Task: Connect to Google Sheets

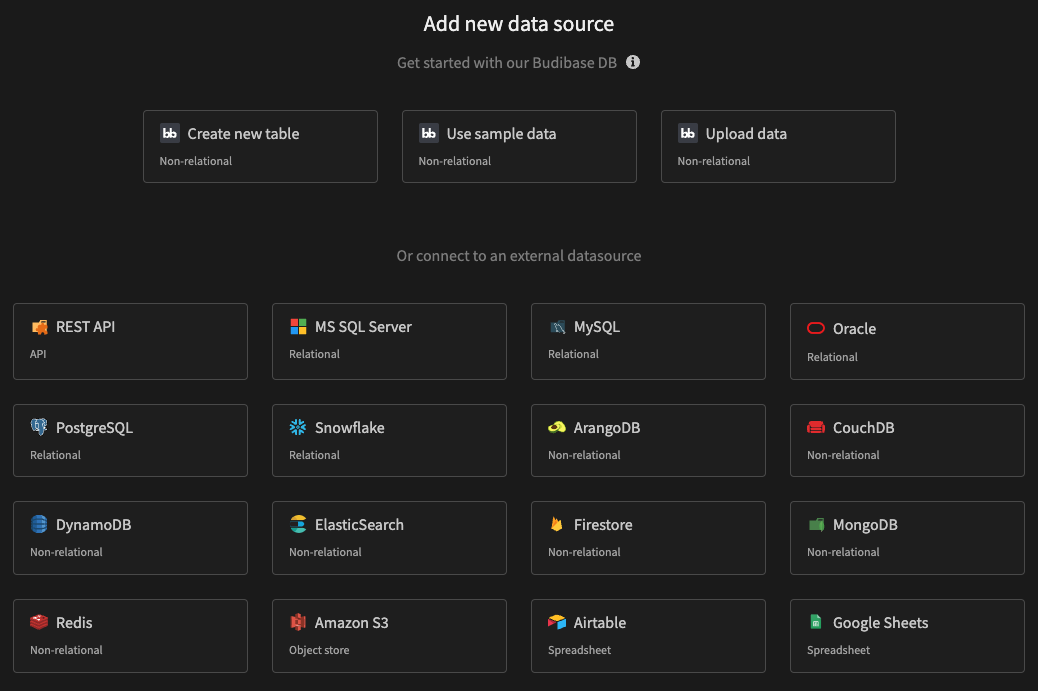Action: (907, 636)
